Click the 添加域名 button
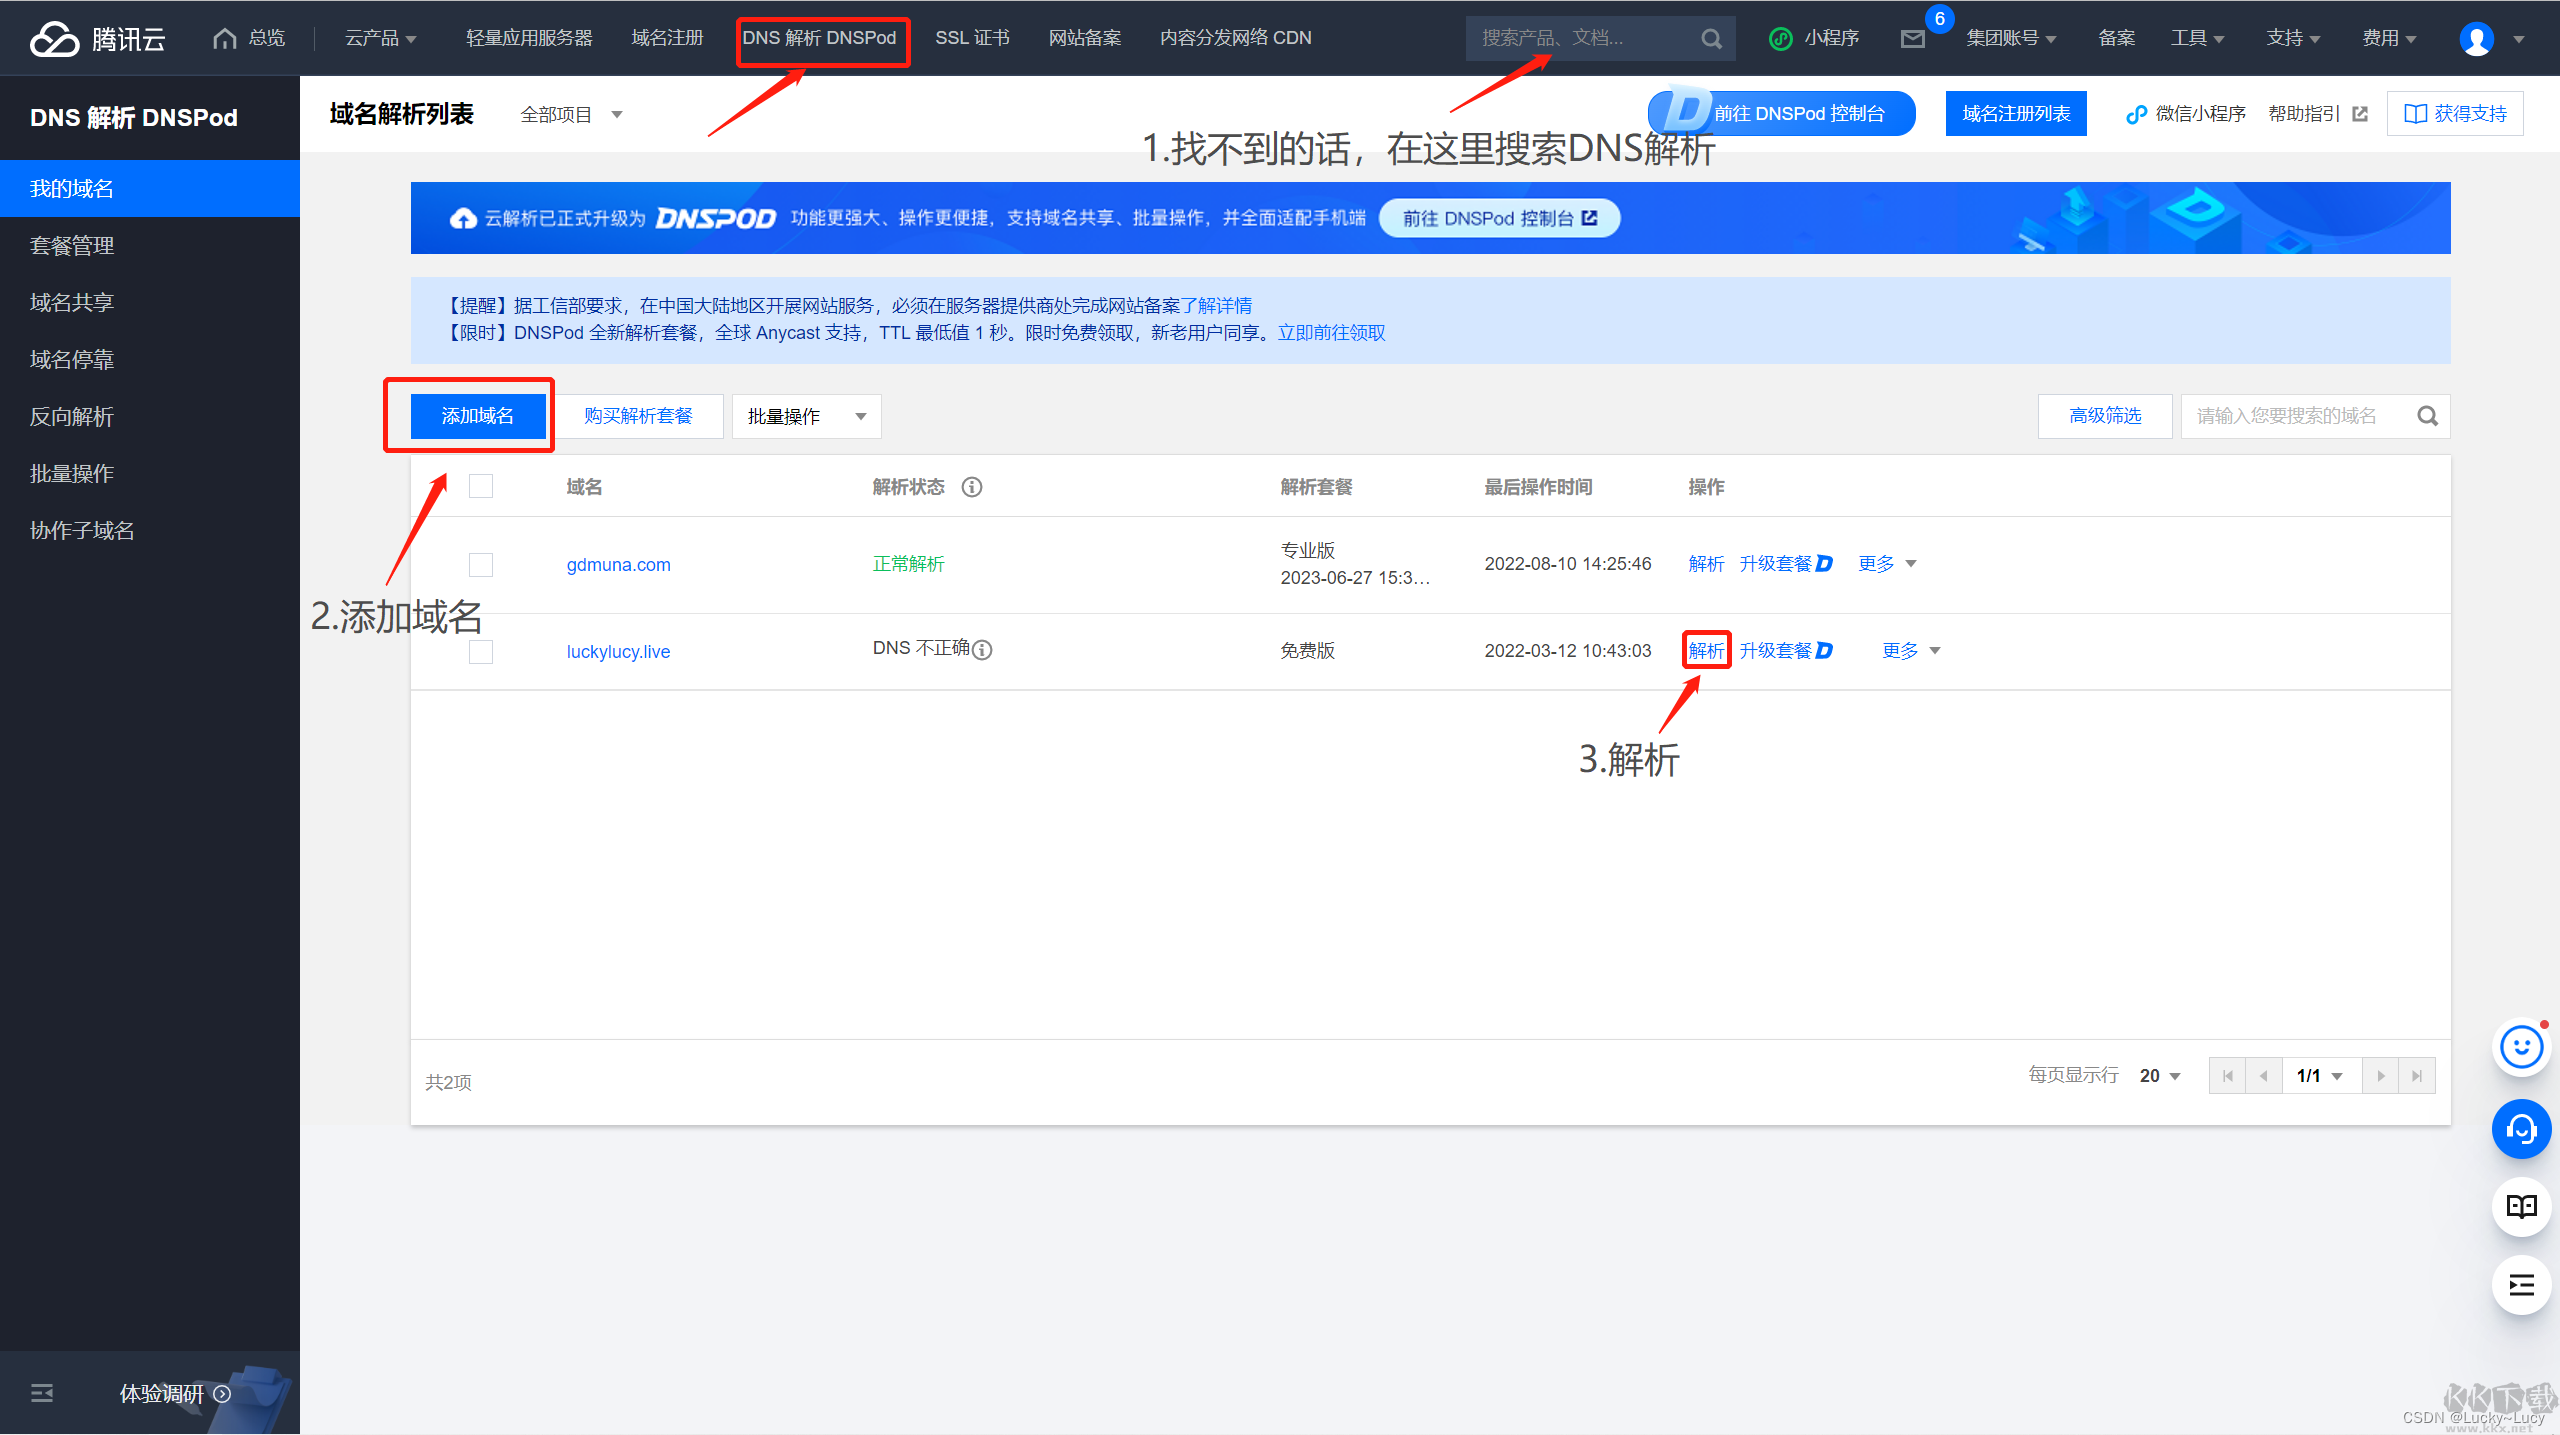Image resolution: width=2560 pixels, height=1435 pixels. [478, 416]
